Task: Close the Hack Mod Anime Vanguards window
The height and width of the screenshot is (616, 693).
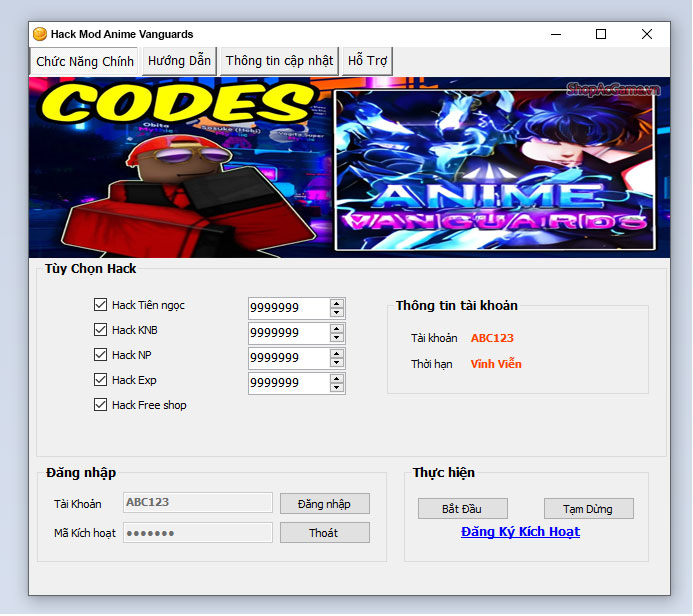Action: click(647, 34)
